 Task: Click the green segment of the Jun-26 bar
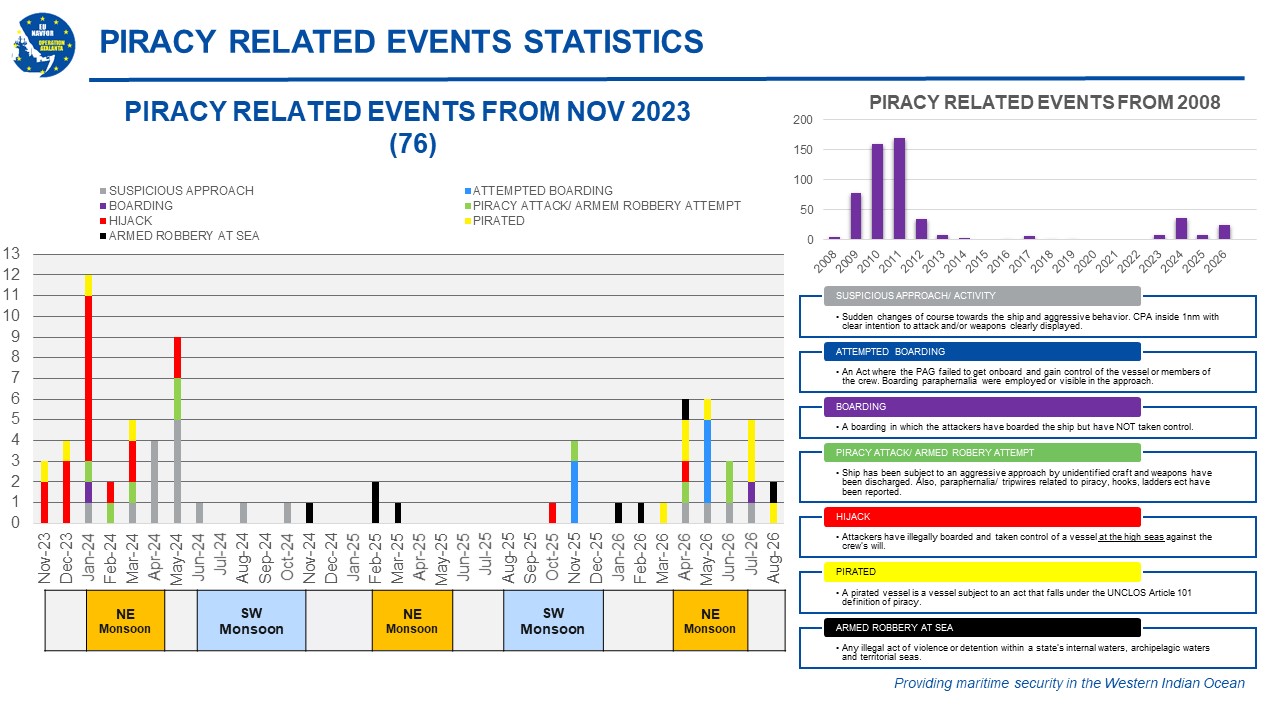(729, 482)
